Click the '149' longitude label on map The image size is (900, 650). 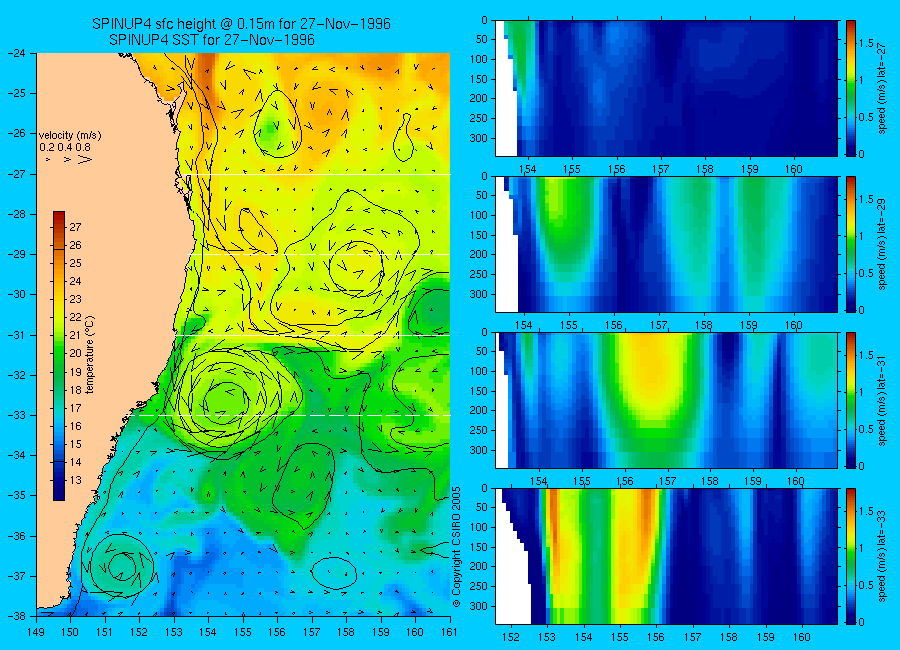36,632
